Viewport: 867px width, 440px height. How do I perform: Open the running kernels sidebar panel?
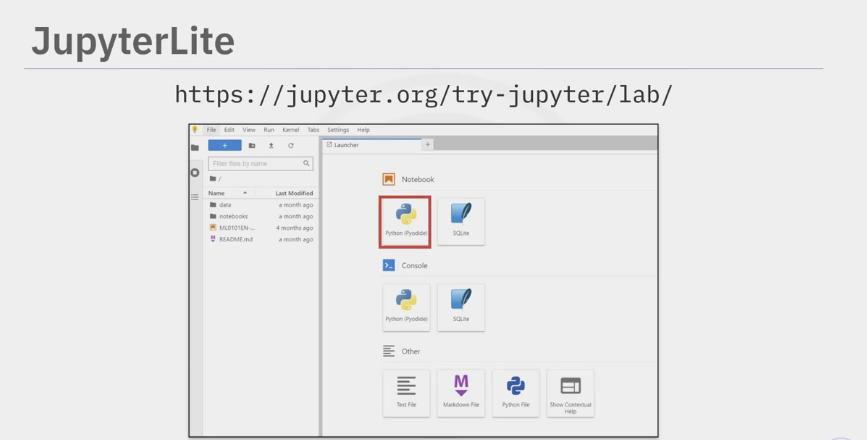(x=195, y=172)
